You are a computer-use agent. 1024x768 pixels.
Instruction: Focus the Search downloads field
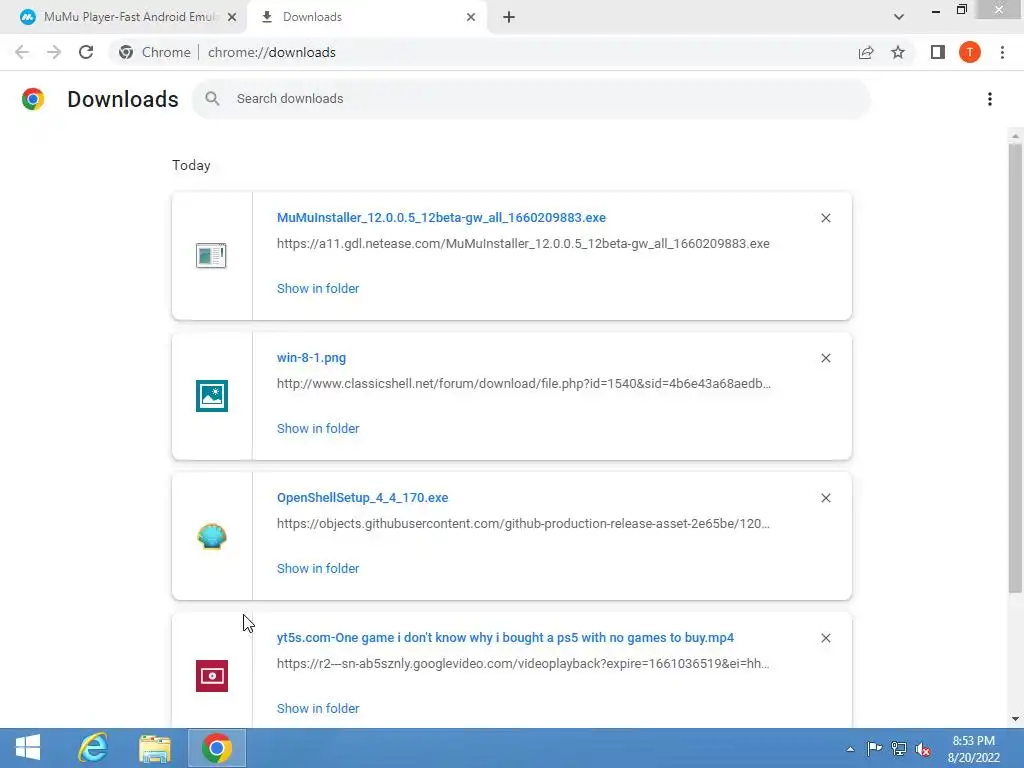click(531, 99)
